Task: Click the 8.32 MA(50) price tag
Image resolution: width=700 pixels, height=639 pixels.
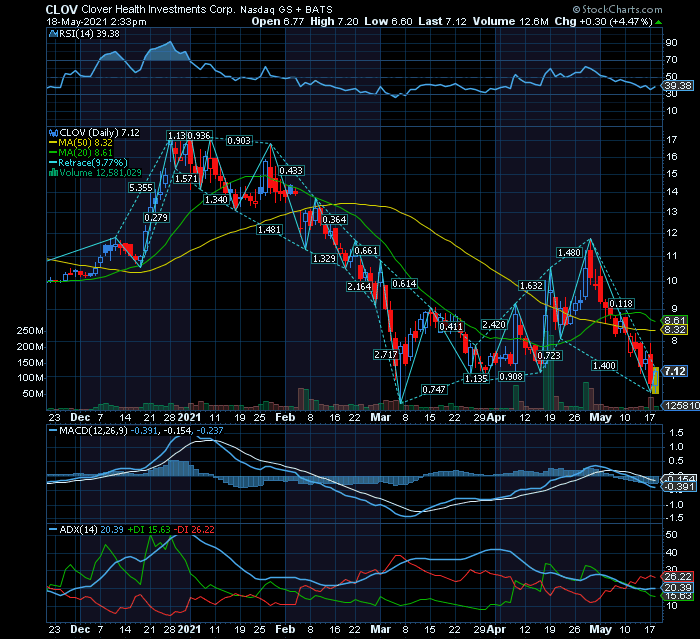Action: pos(675,330)
